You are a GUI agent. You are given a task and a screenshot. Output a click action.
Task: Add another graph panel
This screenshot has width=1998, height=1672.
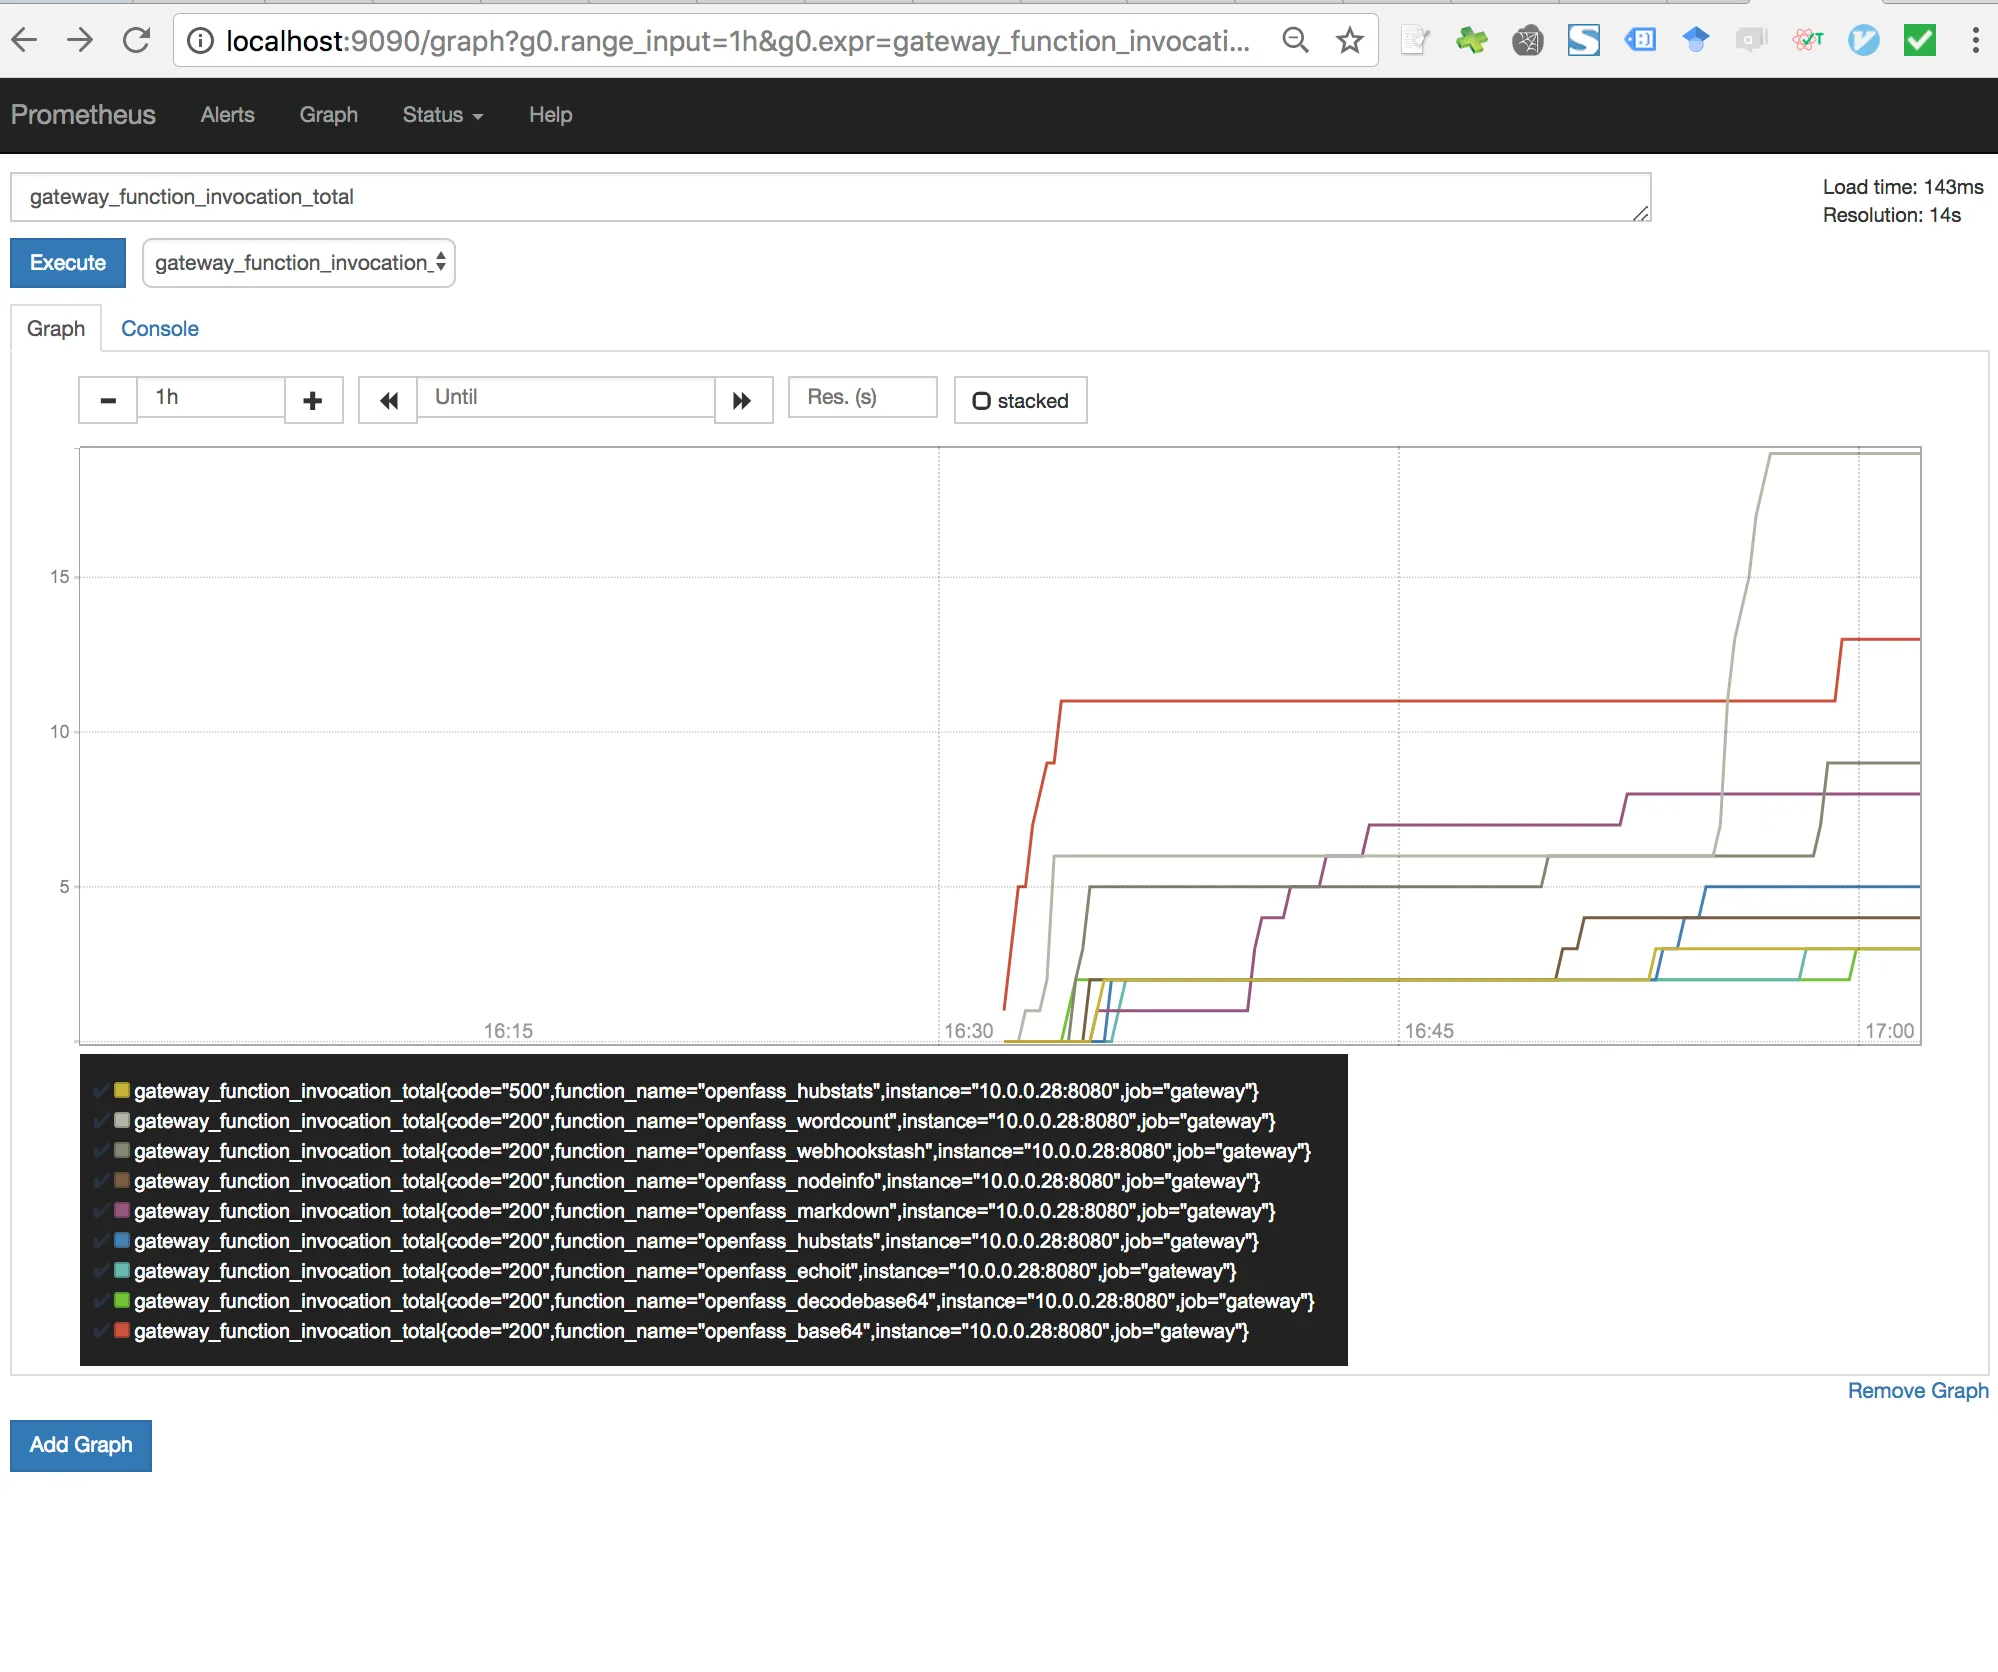tap(81, 1445)
